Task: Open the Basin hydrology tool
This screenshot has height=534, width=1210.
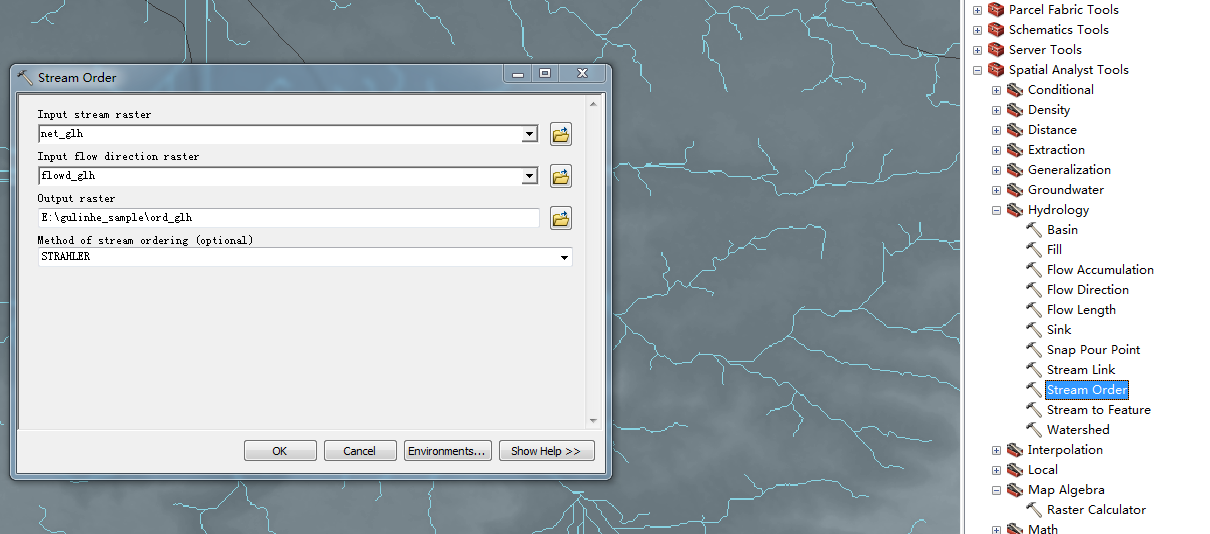Action: [1062, 230]
